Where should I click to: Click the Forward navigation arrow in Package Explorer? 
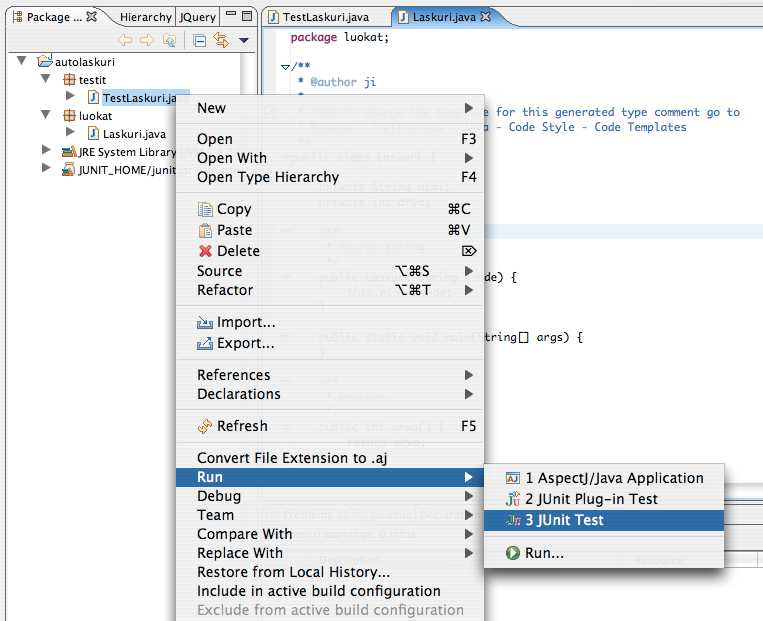tap(147, 40)
